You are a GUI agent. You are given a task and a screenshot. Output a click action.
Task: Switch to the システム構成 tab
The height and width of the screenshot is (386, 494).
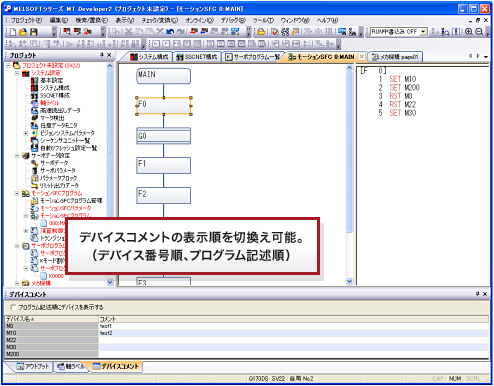click(149, 57)
